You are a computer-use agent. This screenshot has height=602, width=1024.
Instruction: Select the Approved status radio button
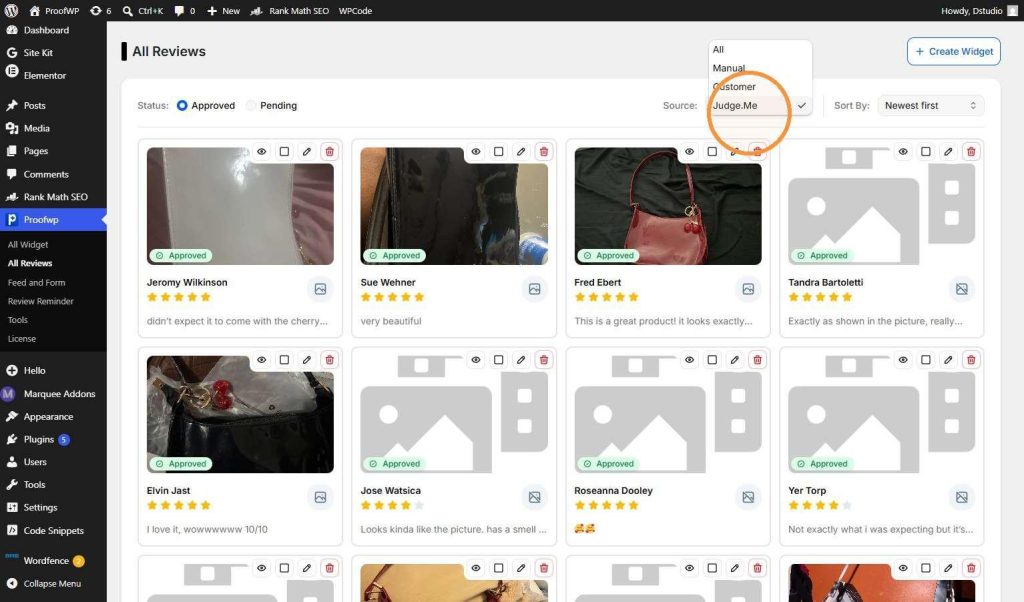tap(182, 105)
